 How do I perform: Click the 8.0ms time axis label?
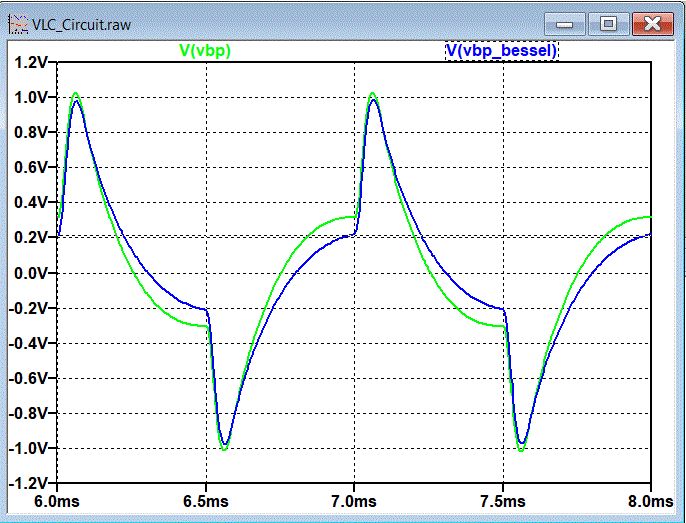(x=650, y=501)
